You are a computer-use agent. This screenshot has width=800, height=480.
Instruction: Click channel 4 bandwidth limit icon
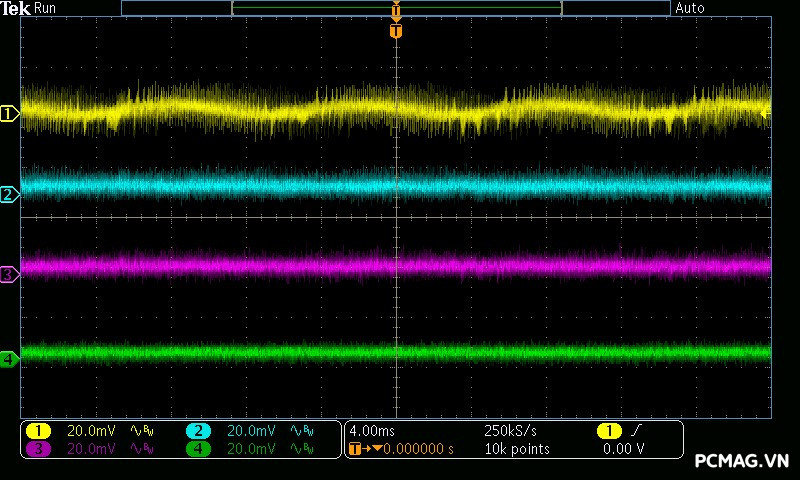pos(300,449)
